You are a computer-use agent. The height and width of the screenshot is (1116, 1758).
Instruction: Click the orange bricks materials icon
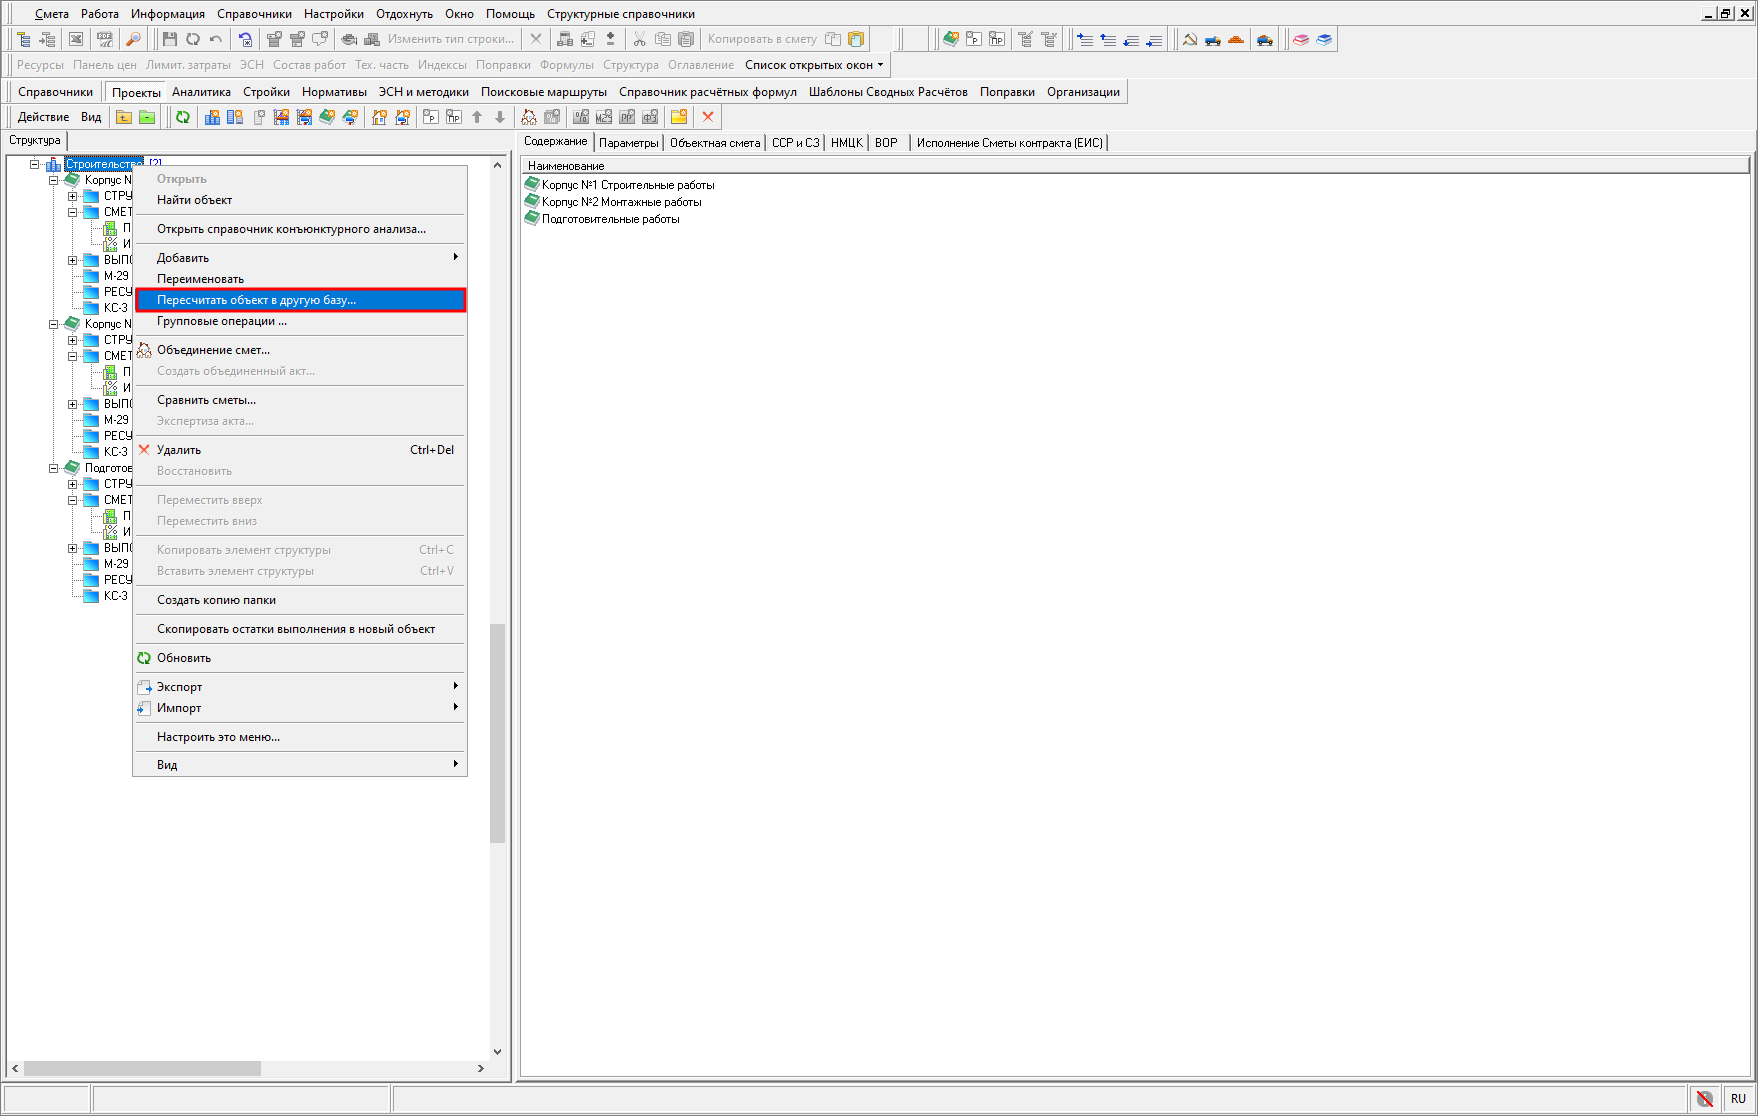click(1236, 39)
